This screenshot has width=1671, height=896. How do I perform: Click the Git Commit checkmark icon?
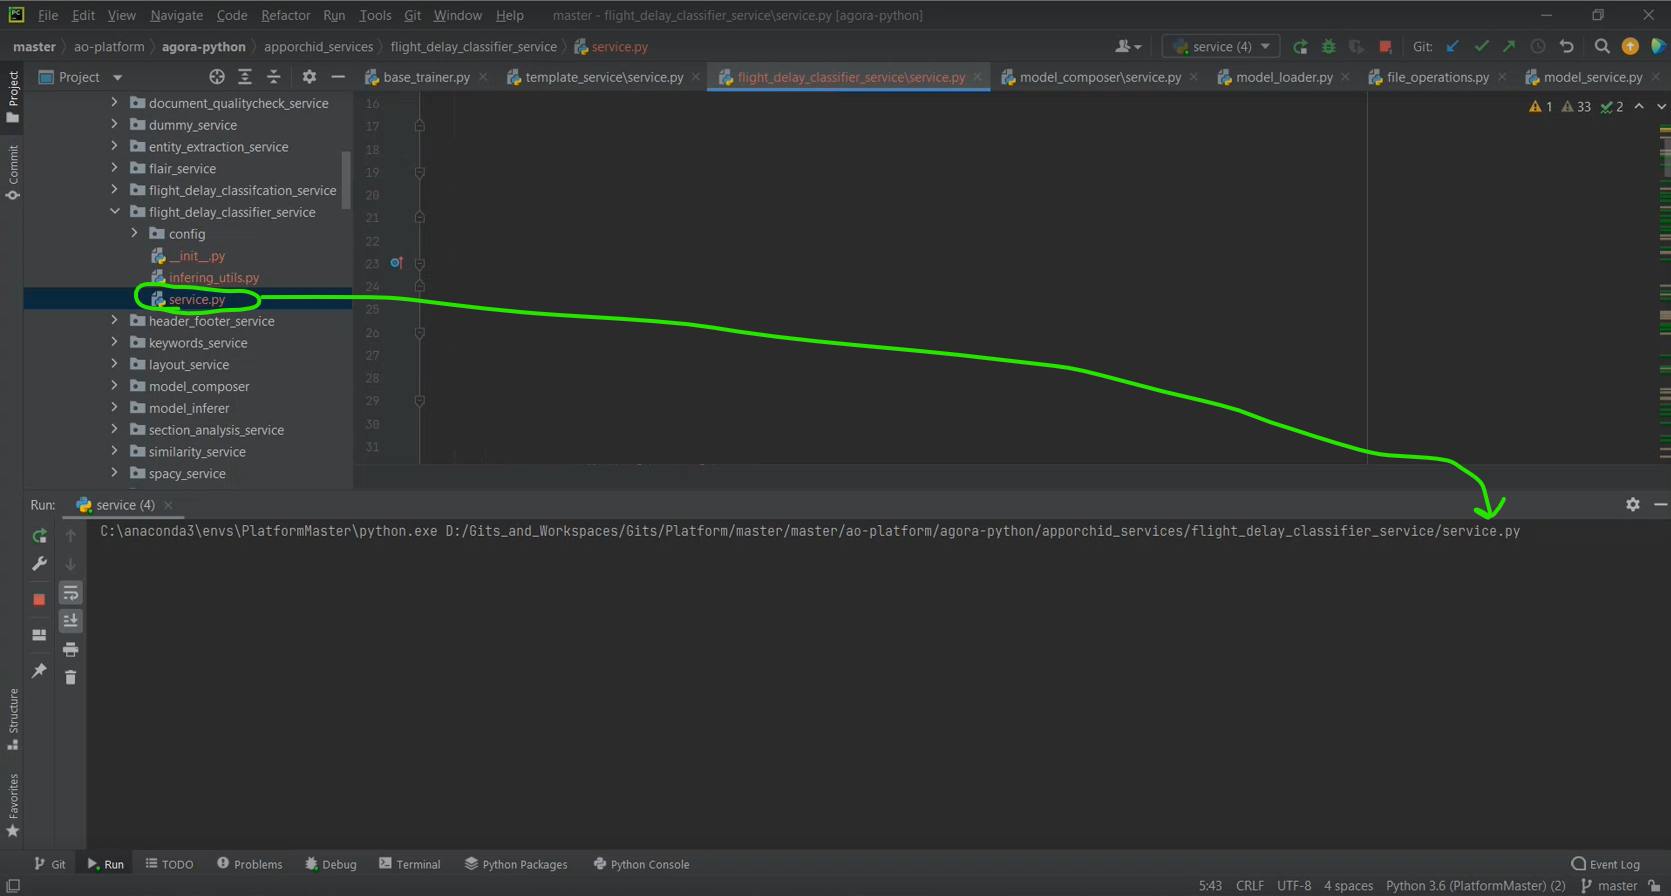[x=1481, y=47]
